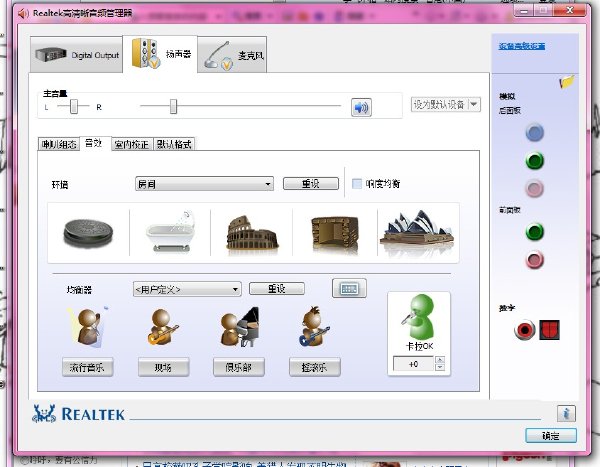Reset the environment with 重设 button
This screenshot has height=467, width=600.
[311, 184]
